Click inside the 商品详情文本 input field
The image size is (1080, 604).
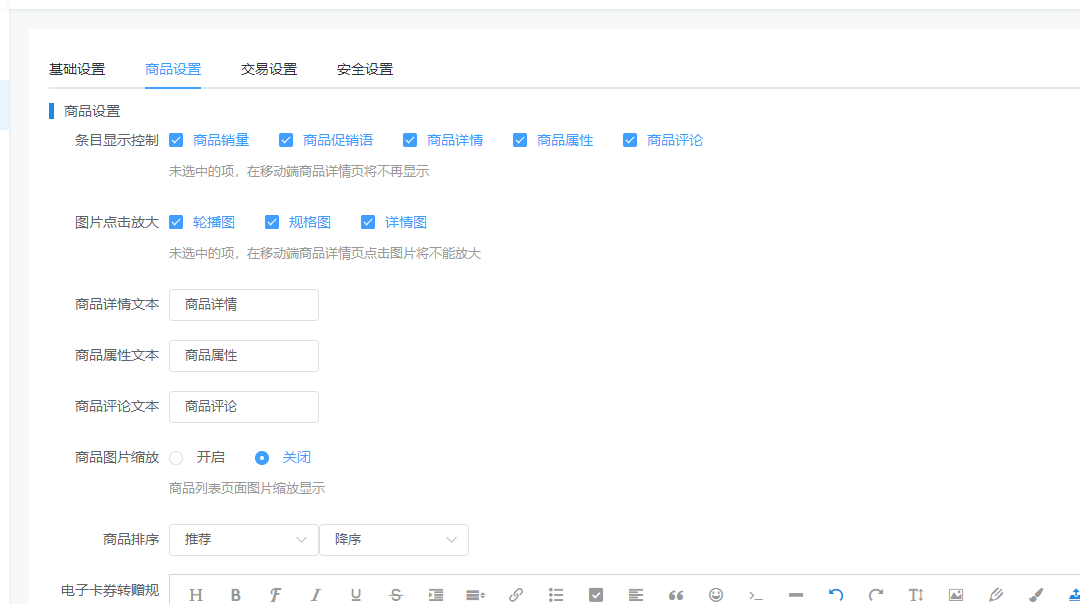(x=243, y=304)
